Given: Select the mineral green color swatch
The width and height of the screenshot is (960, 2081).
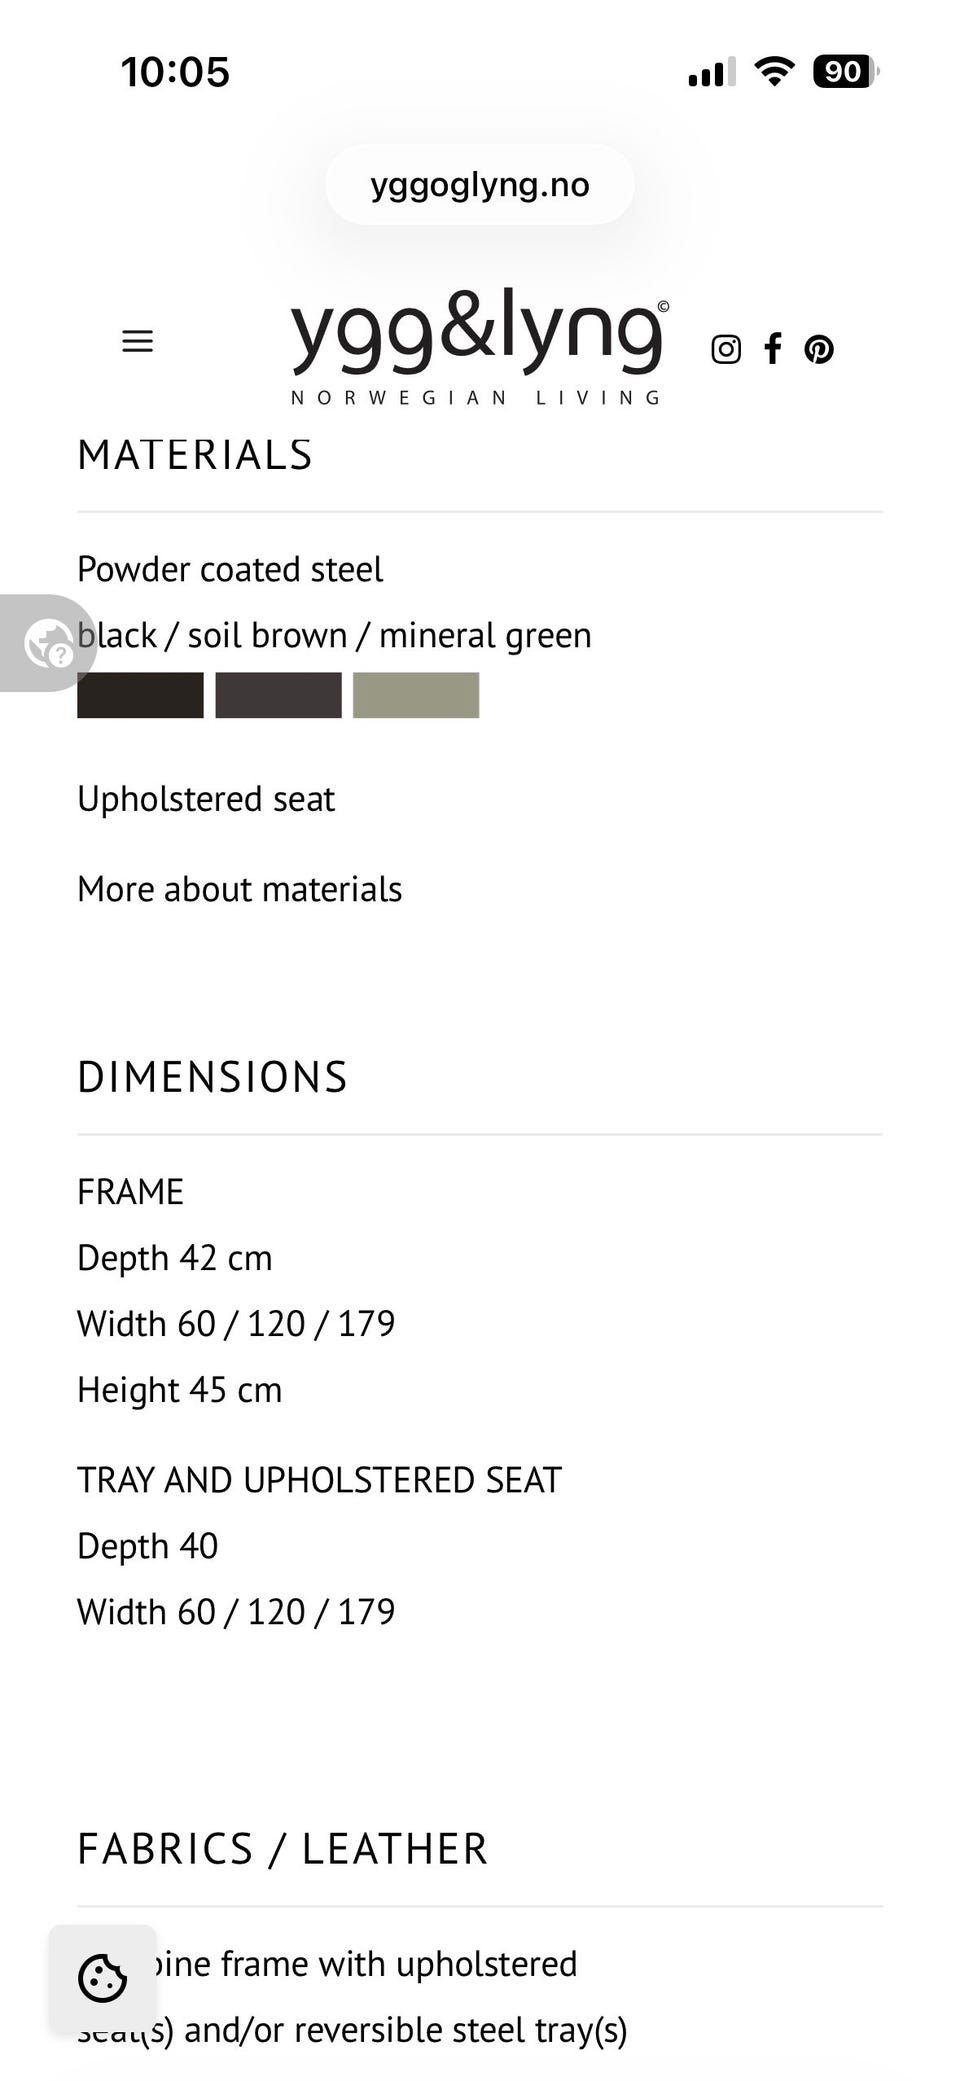Looking at the screenshot, I should tap(416, 695).
